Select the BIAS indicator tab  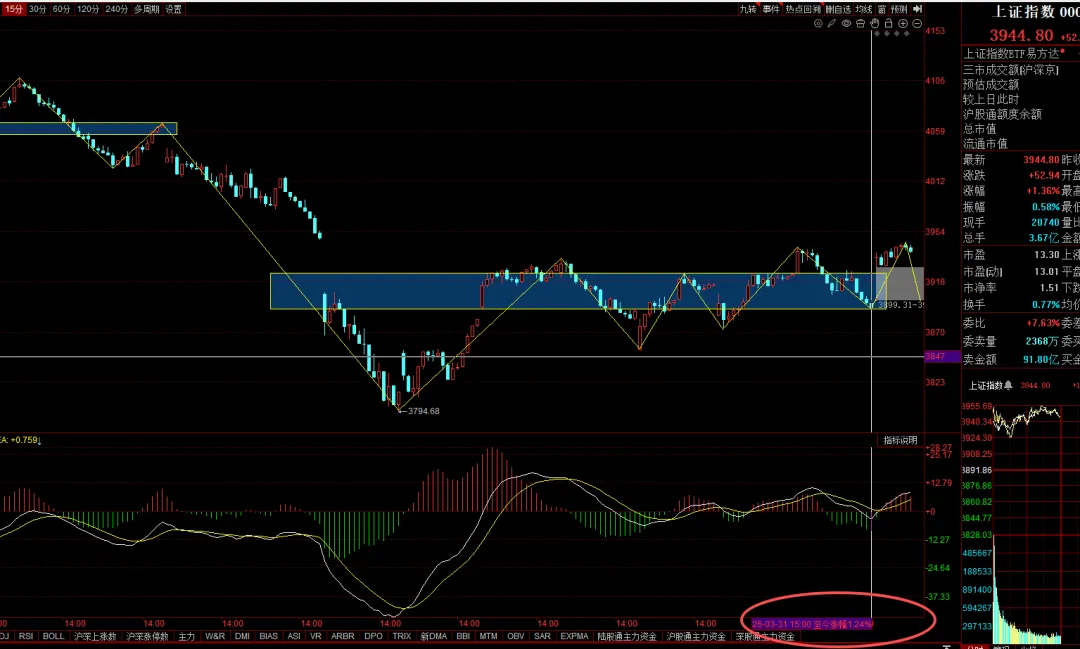pos(269,636)
